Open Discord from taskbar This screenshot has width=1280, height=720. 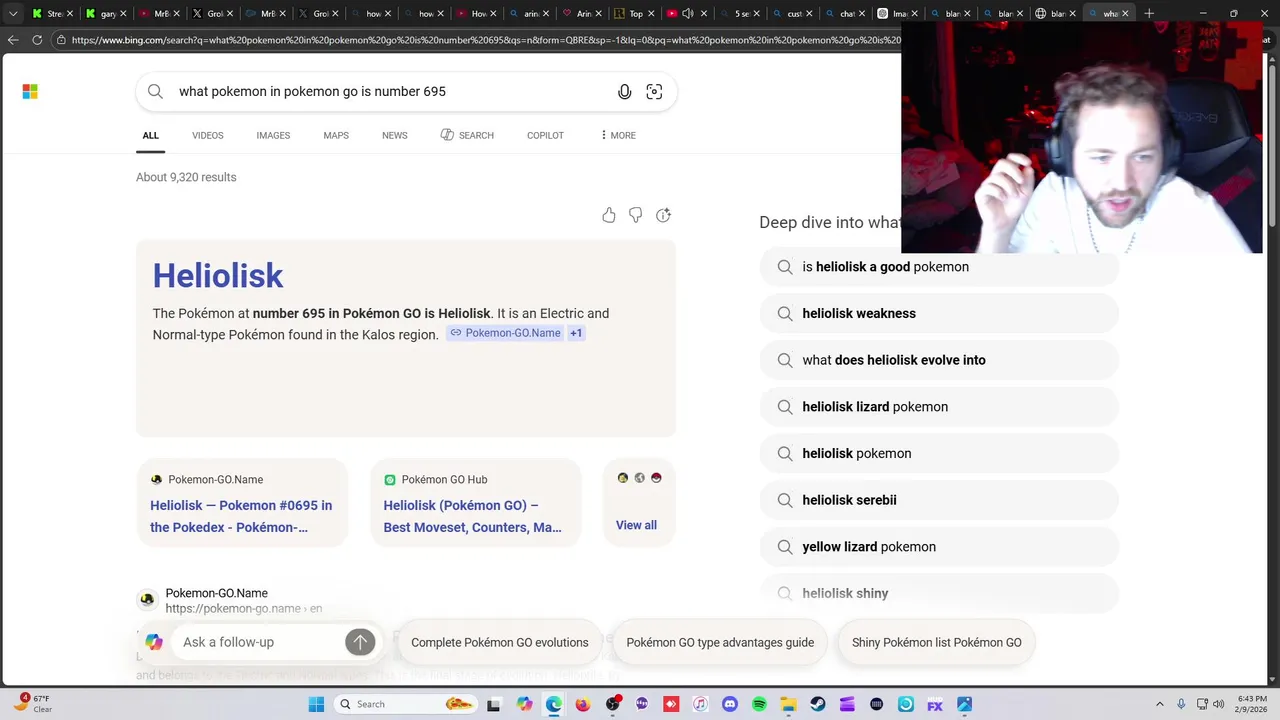click(x=730, y=704)
